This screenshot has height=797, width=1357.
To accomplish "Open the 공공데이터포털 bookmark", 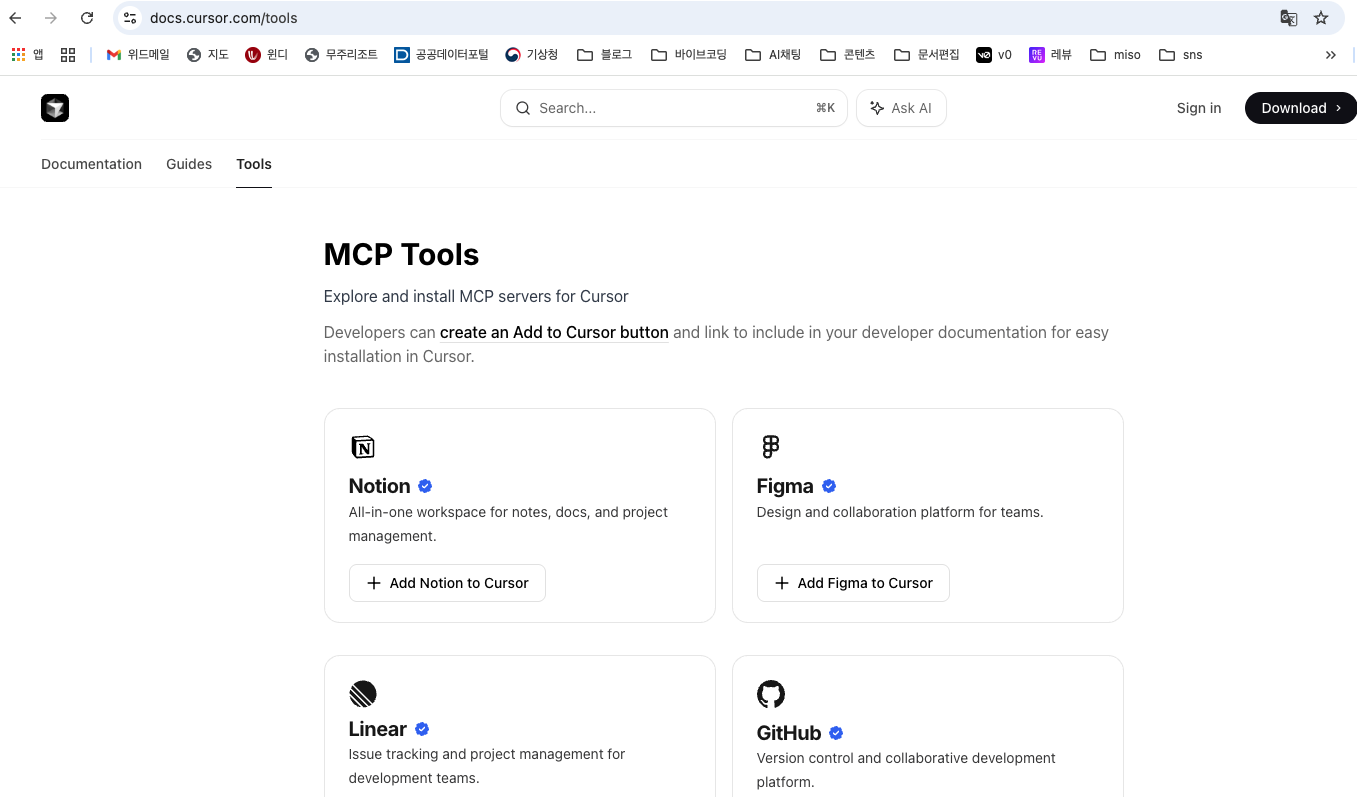I will click(441, 55).
